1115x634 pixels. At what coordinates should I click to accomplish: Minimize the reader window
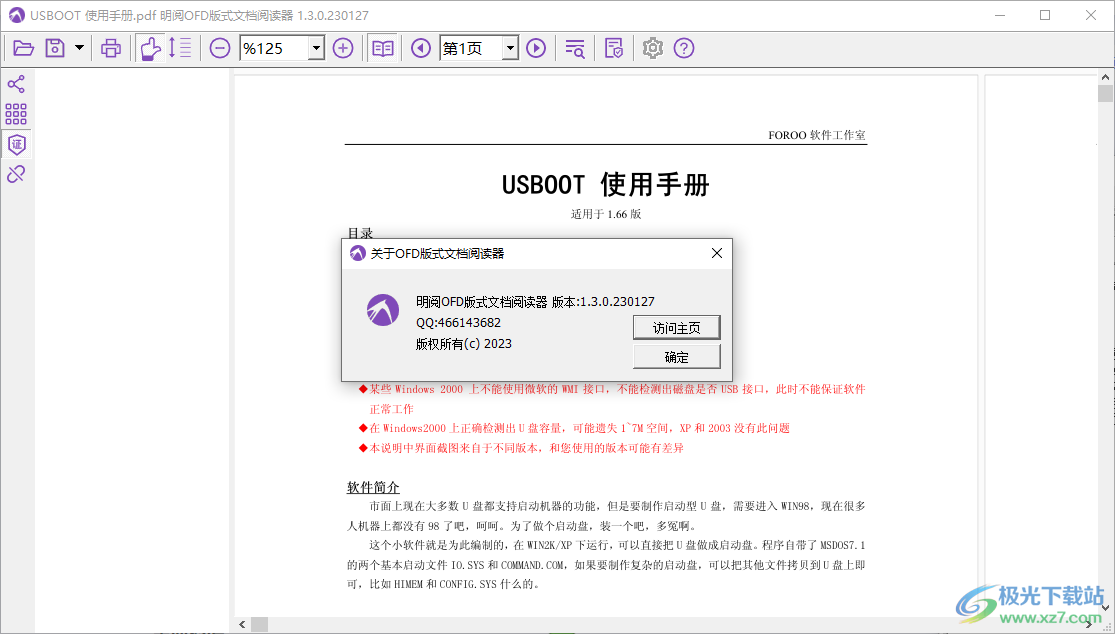point(1000,15)
